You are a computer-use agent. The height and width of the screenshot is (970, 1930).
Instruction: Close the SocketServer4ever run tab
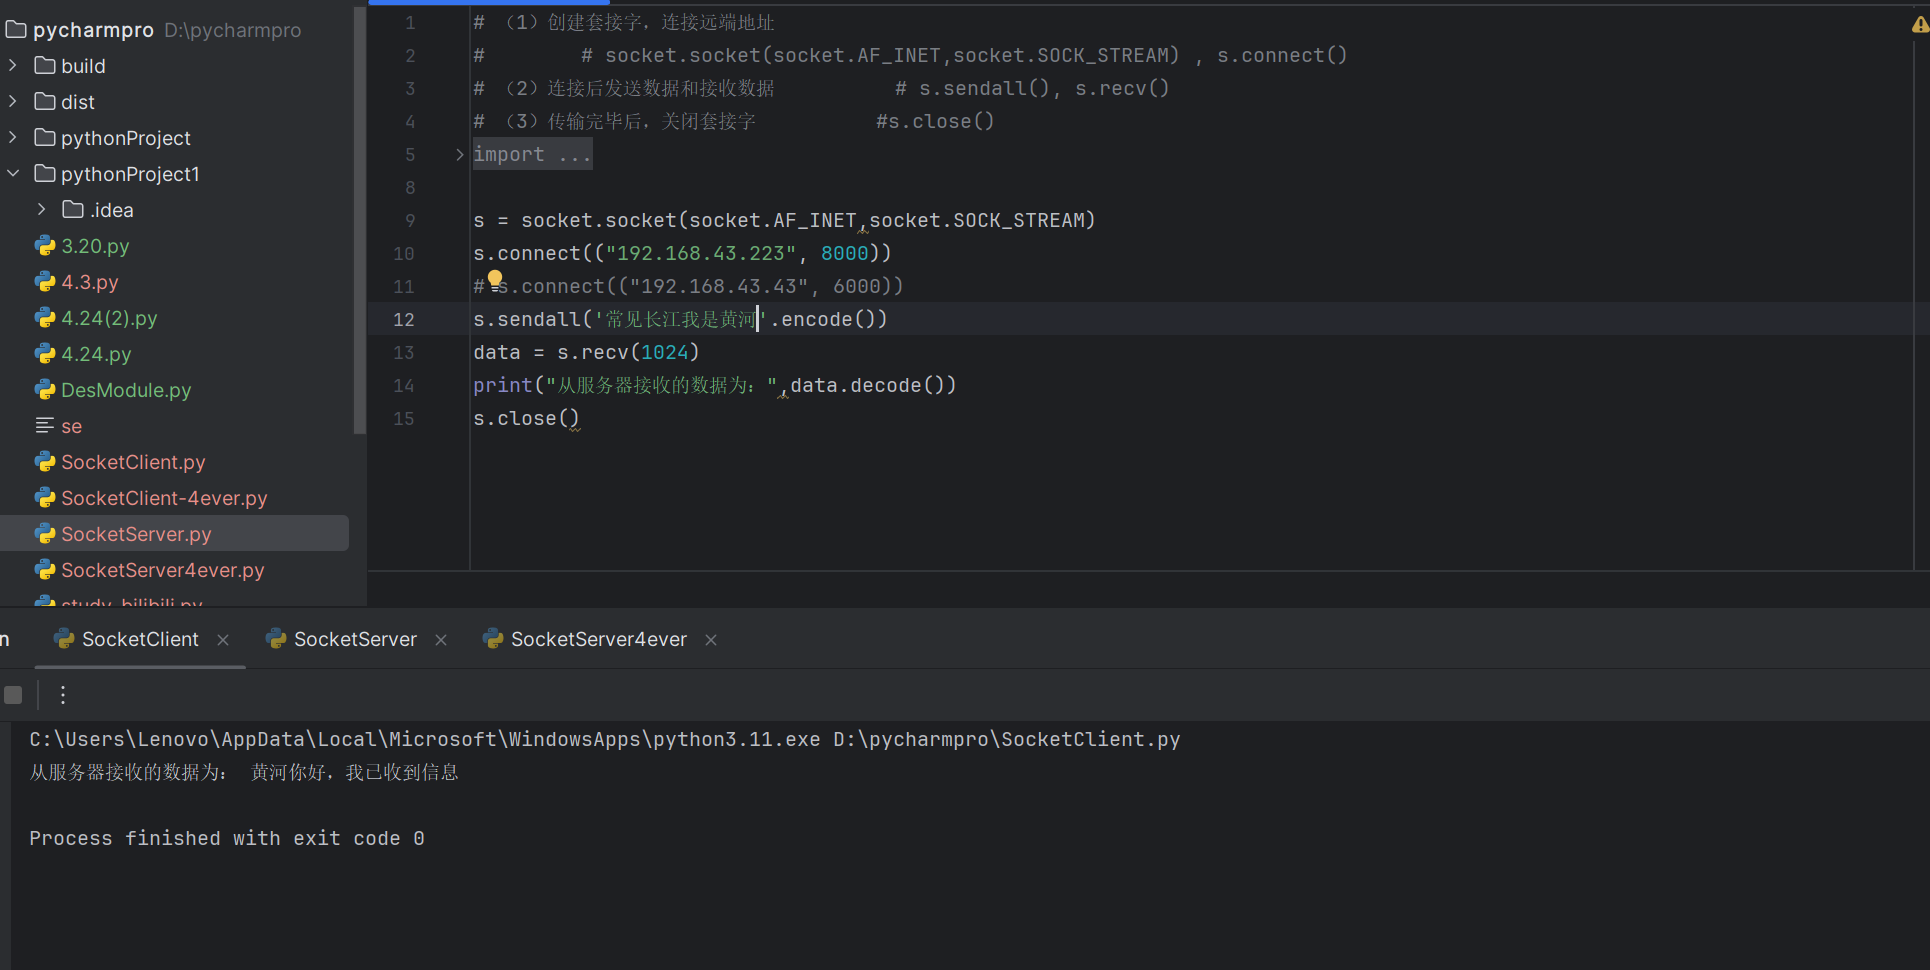click(711, 640)
